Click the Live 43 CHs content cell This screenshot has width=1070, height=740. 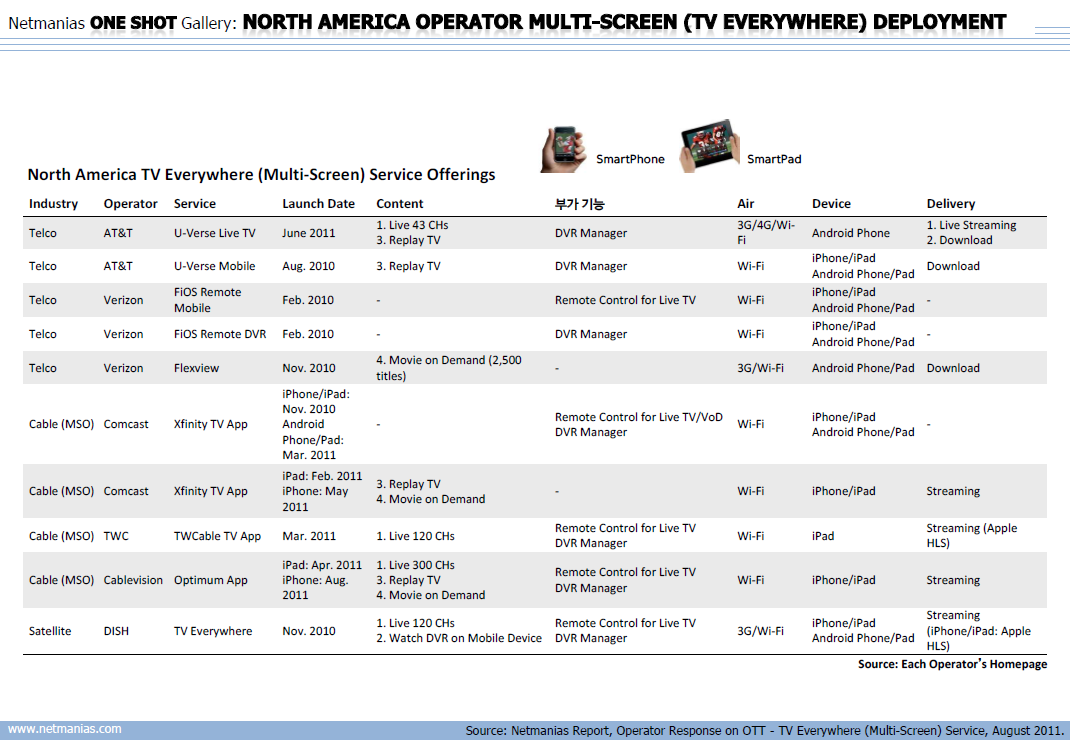tap(412, 225)
